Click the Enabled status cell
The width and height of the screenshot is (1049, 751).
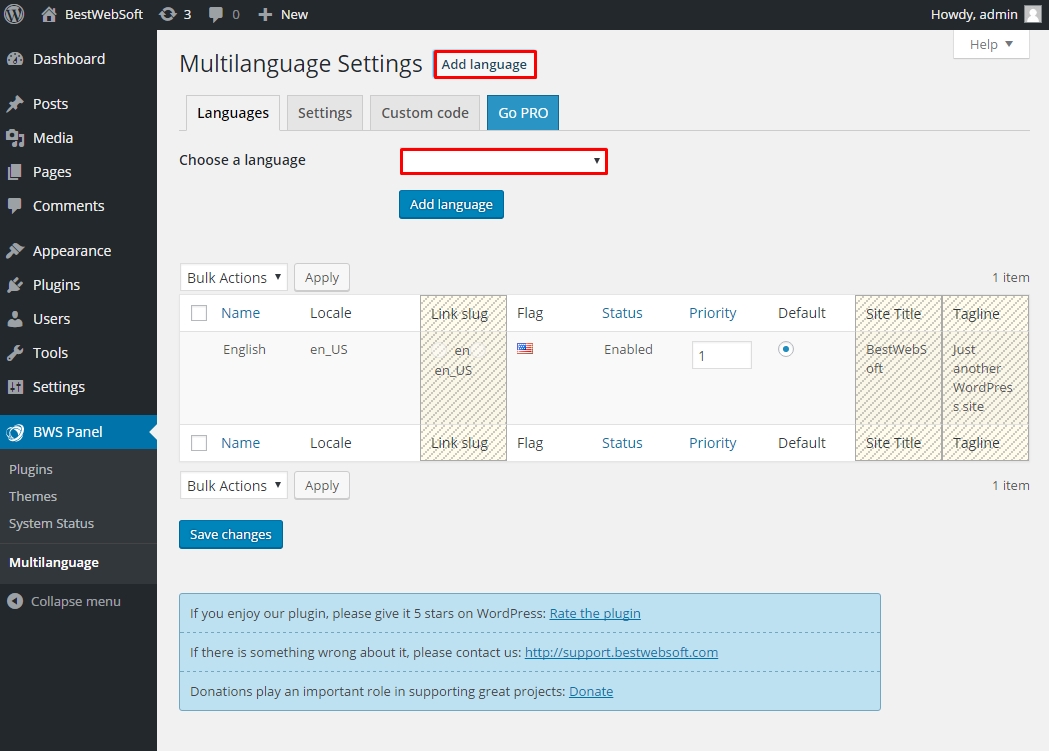(628, 349)
